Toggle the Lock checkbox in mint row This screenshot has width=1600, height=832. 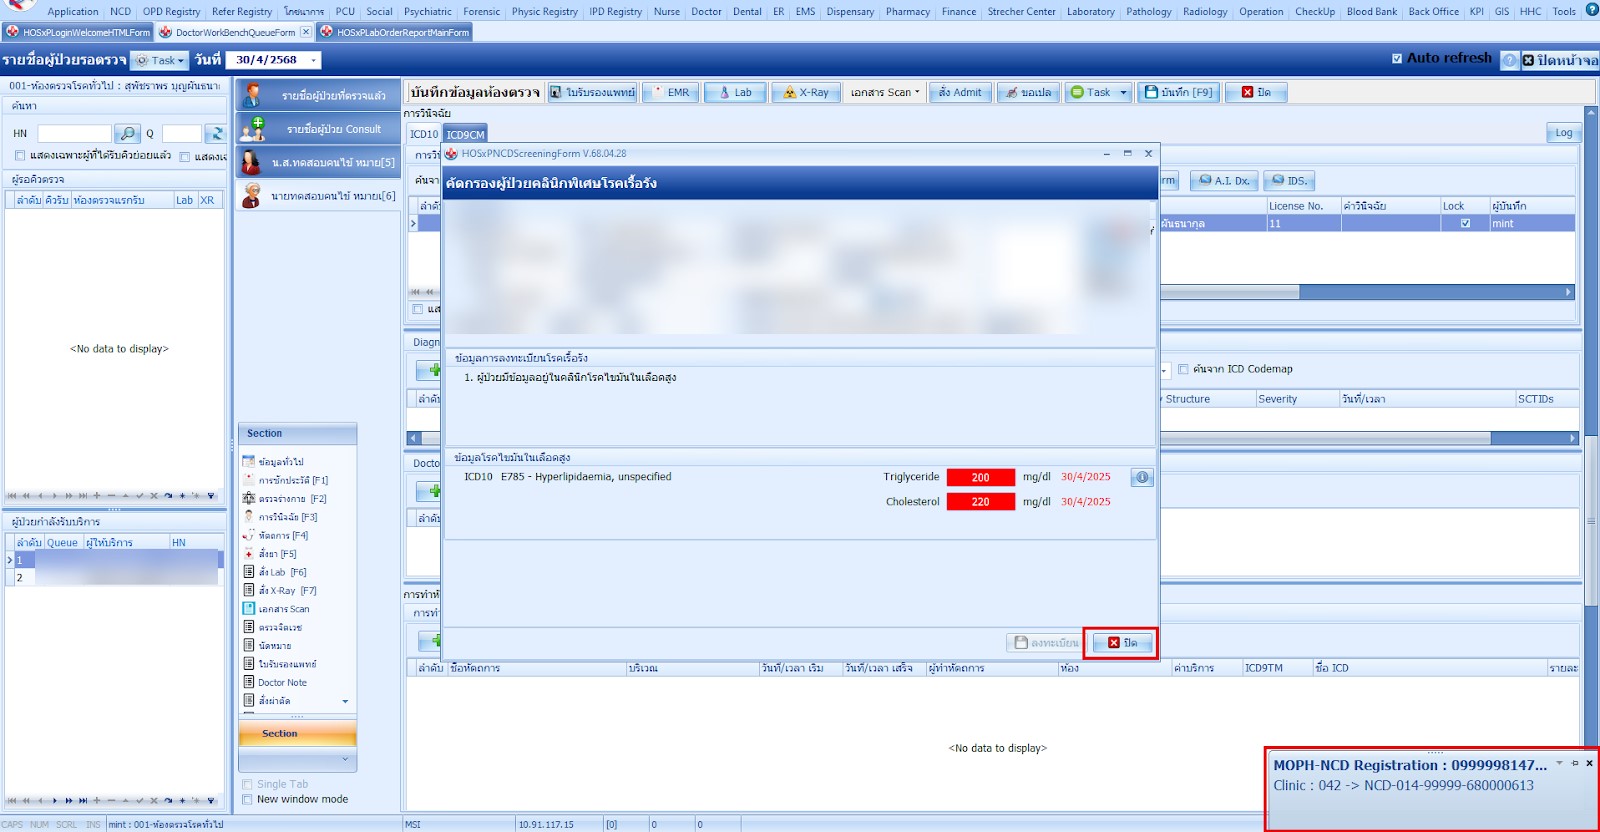(x=1465, y=223)
